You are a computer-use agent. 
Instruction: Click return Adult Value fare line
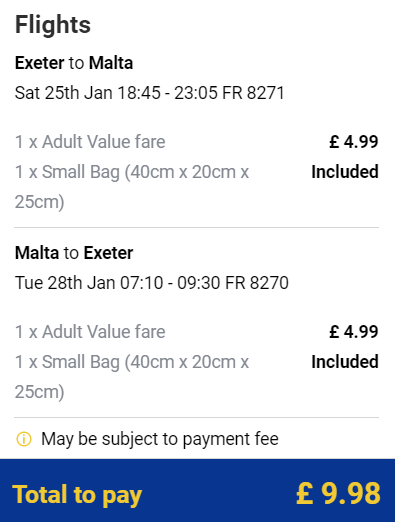[x=90, y=332]
